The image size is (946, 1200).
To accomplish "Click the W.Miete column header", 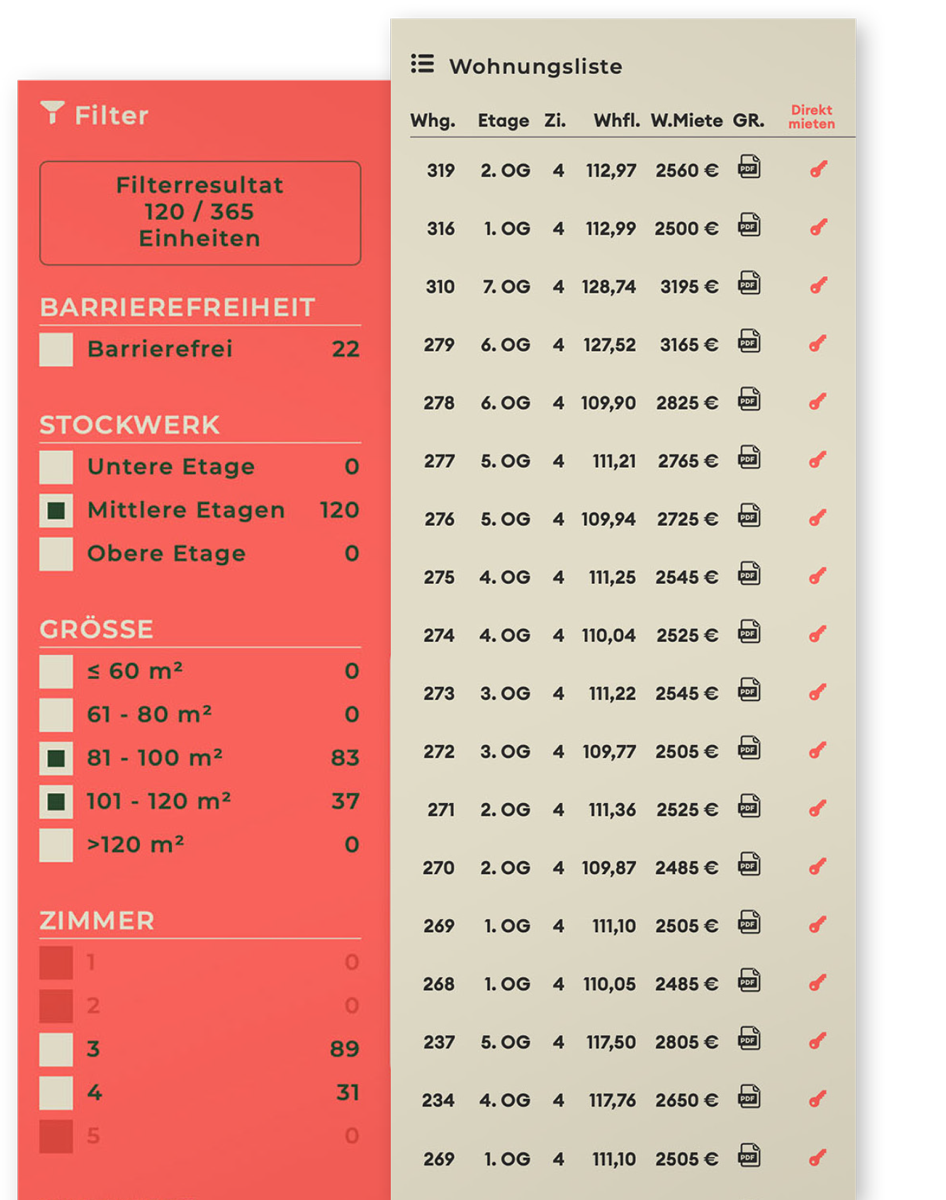I will (x=686, y=120).
